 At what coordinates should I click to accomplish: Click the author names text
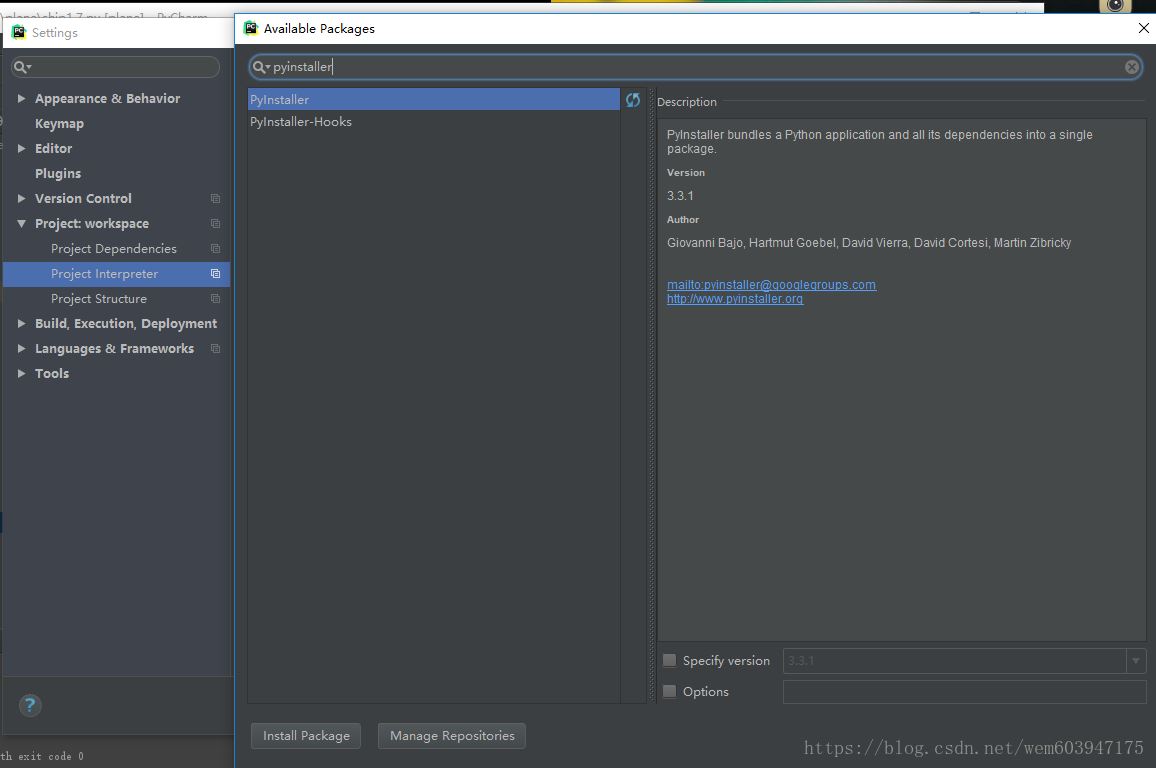(868, 242)
